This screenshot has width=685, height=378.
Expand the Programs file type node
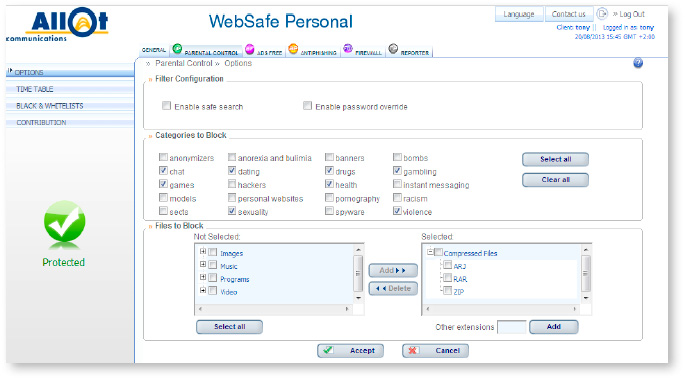(x=203, y=277)
